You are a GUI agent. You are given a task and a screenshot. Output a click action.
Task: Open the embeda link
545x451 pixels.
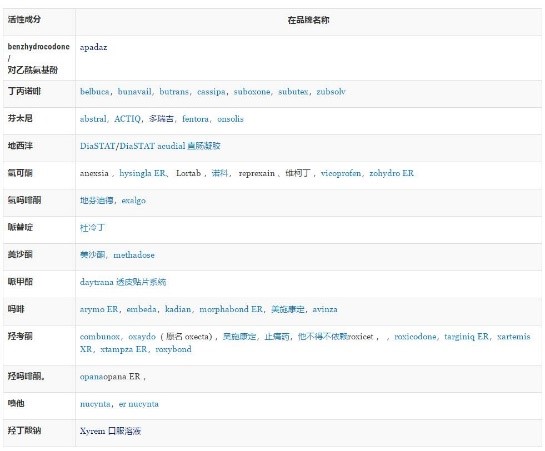point(141,309)
